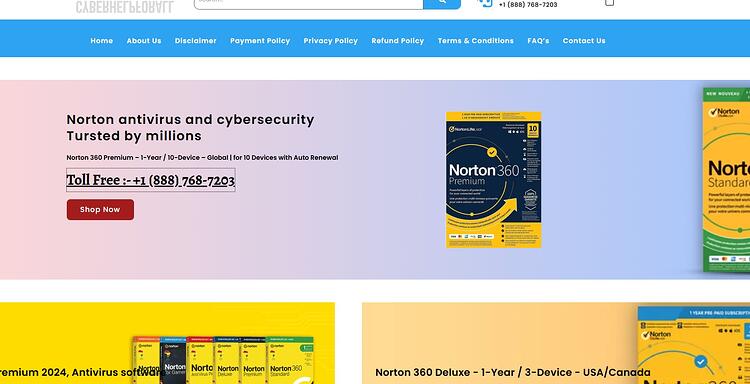
Task: Click the header phone number +1 (888) 768-7203
Action: point(528,5)
